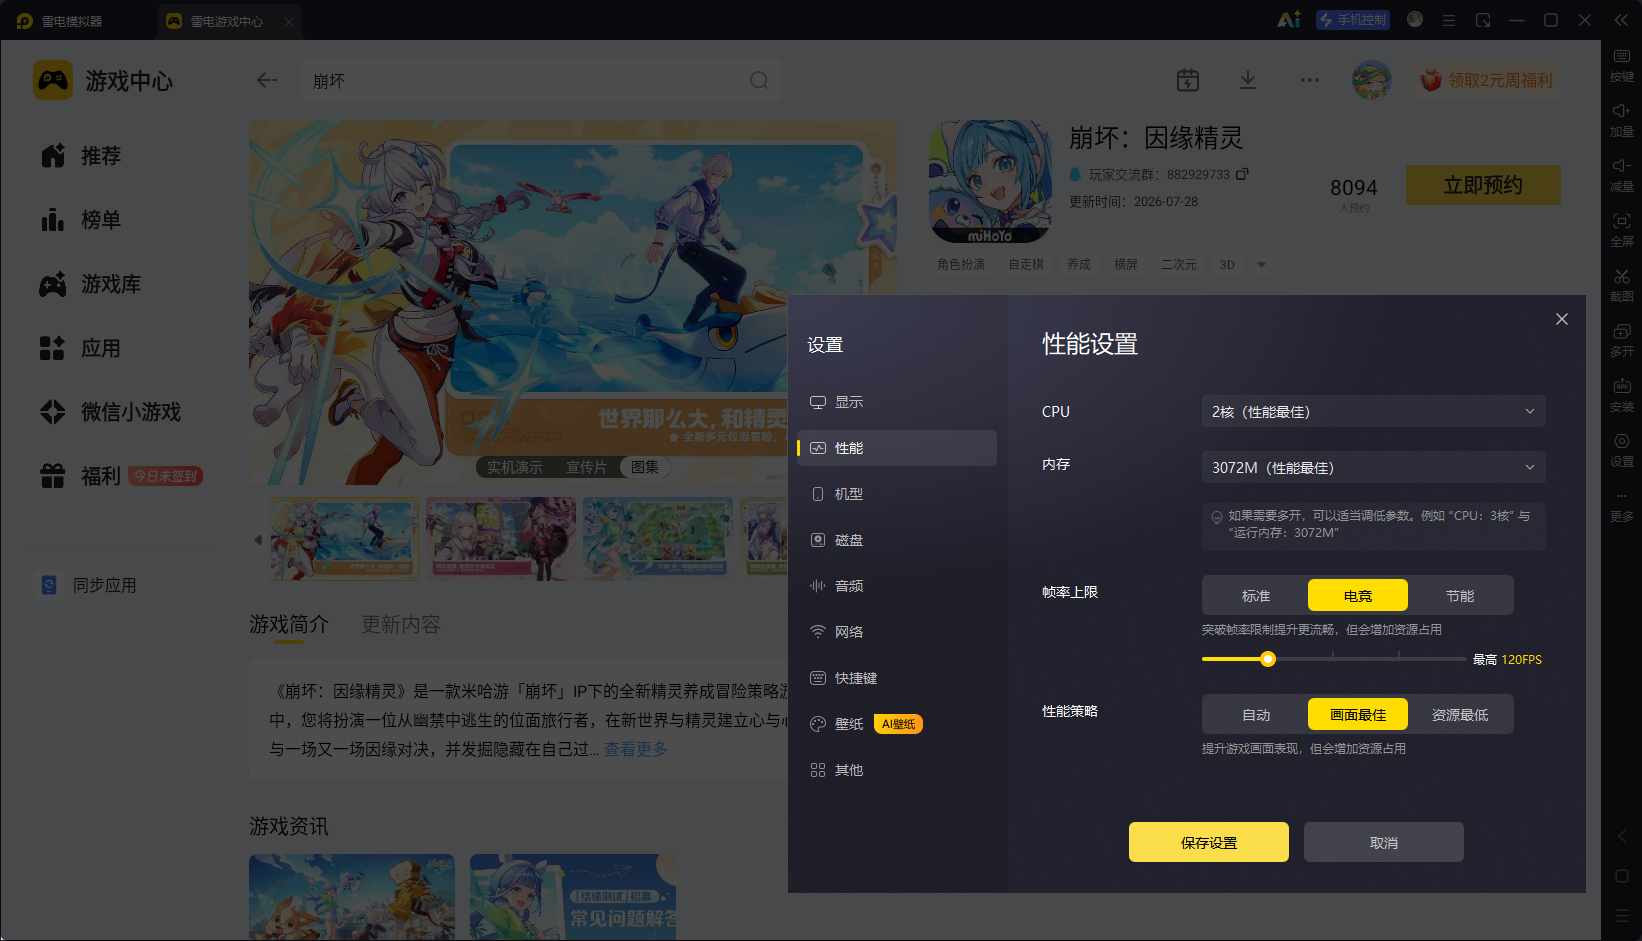
Task: Click the game center profile avatar
Action: point(1372,80)
